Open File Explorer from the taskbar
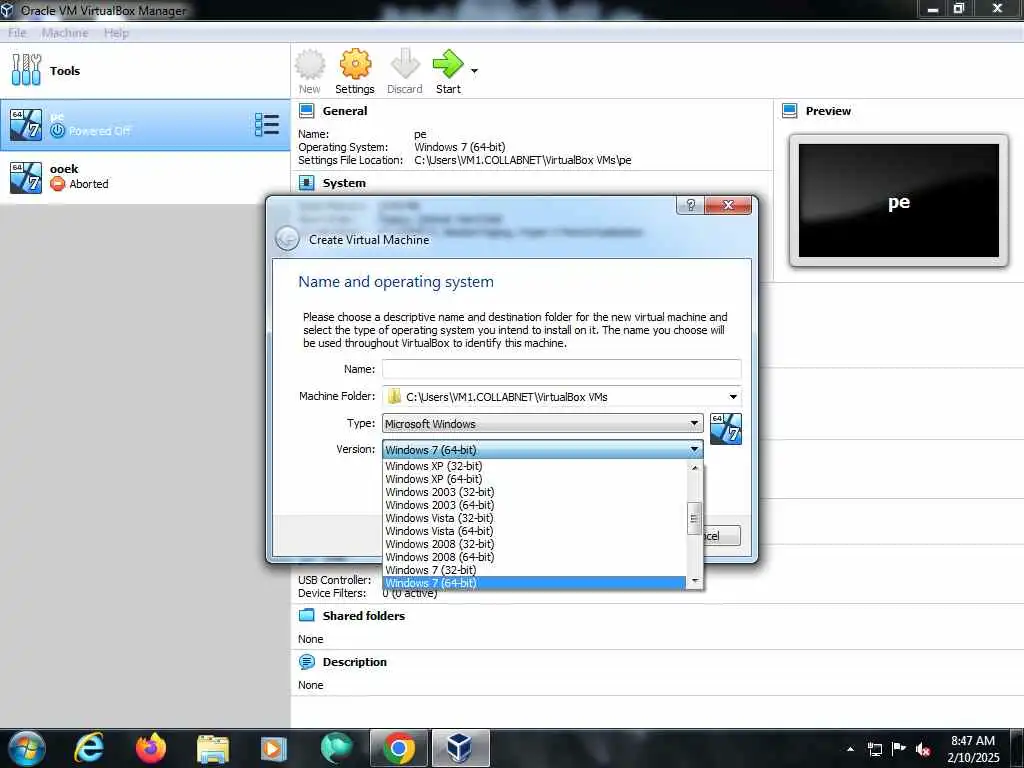The height and width of the screenshot is (768, 1024). (213, 748)
